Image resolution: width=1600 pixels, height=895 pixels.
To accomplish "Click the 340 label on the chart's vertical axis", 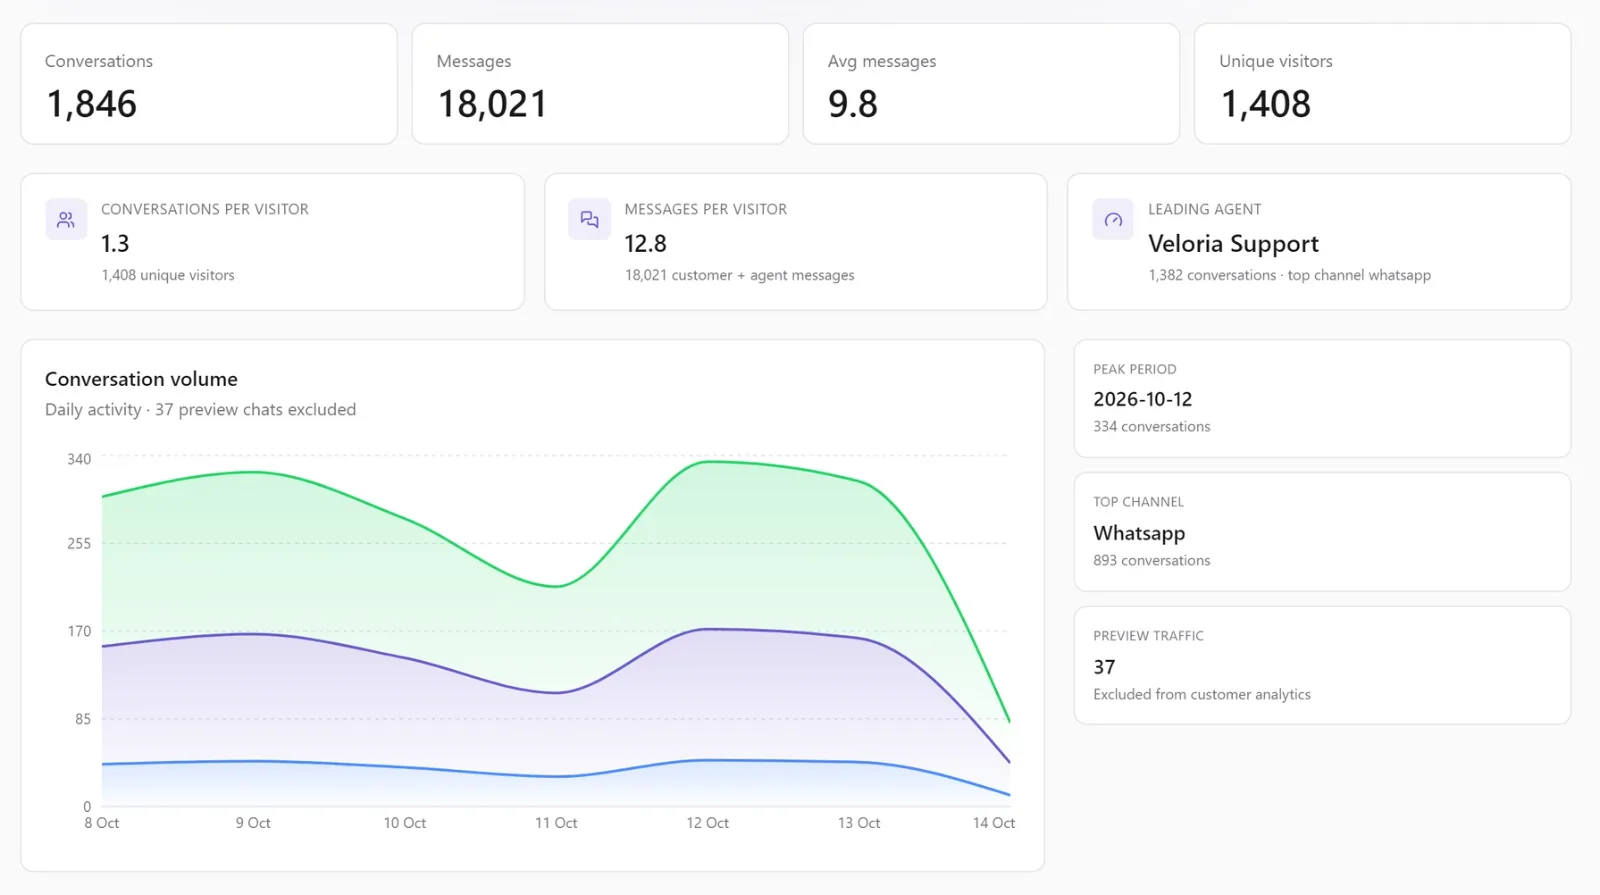I will (79, 459).
